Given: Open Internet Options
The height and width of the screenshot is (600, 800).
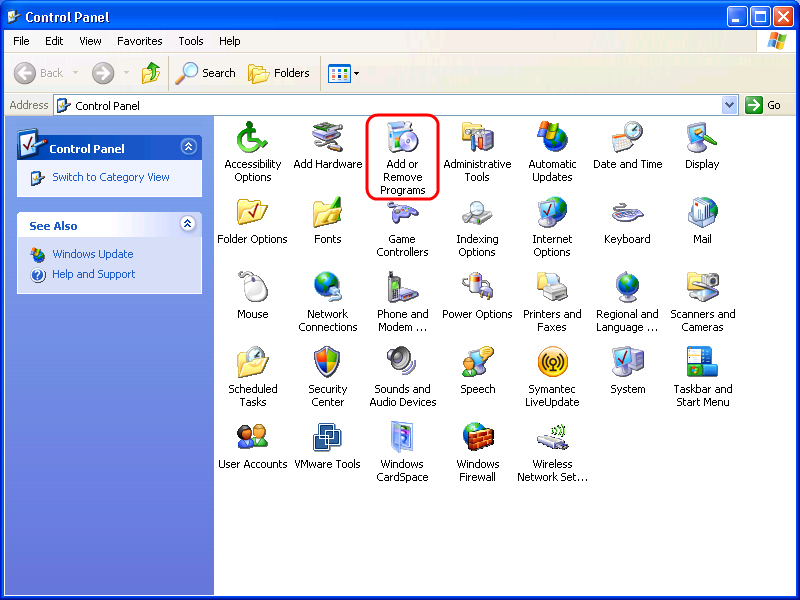Looking at the screenshot, I should point(552,227).
